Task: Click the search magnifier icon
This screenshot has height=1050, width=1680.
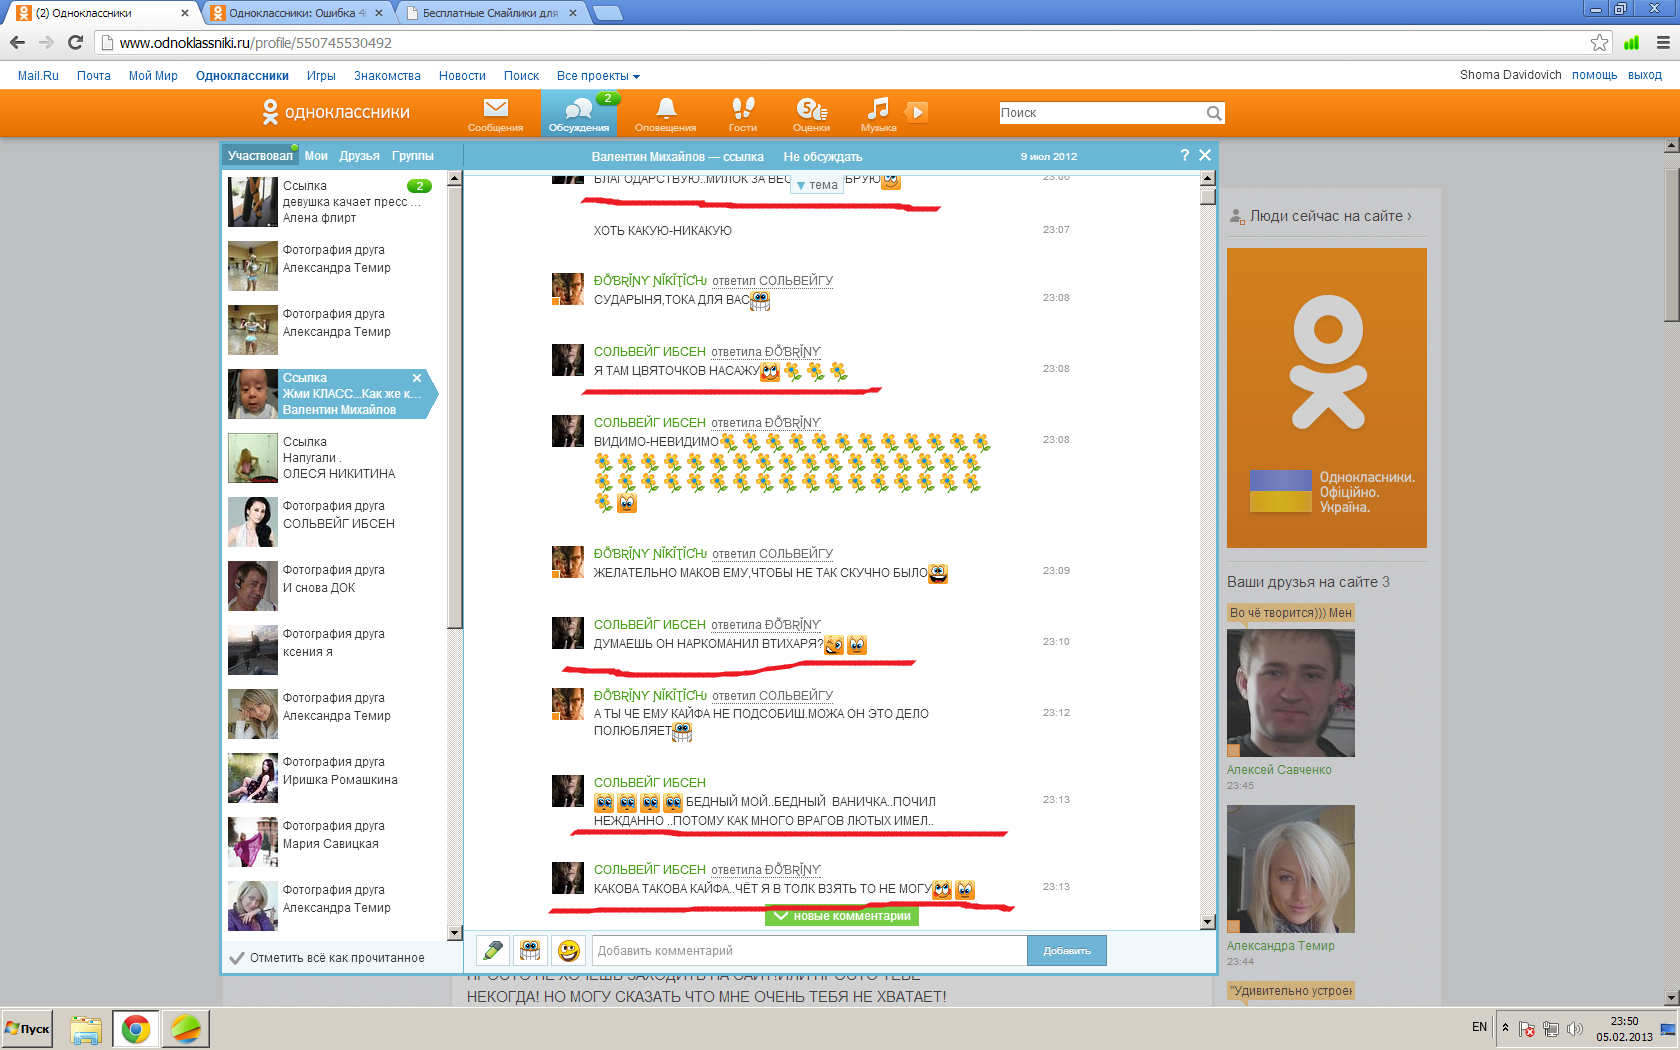Action: [1214, 113]
